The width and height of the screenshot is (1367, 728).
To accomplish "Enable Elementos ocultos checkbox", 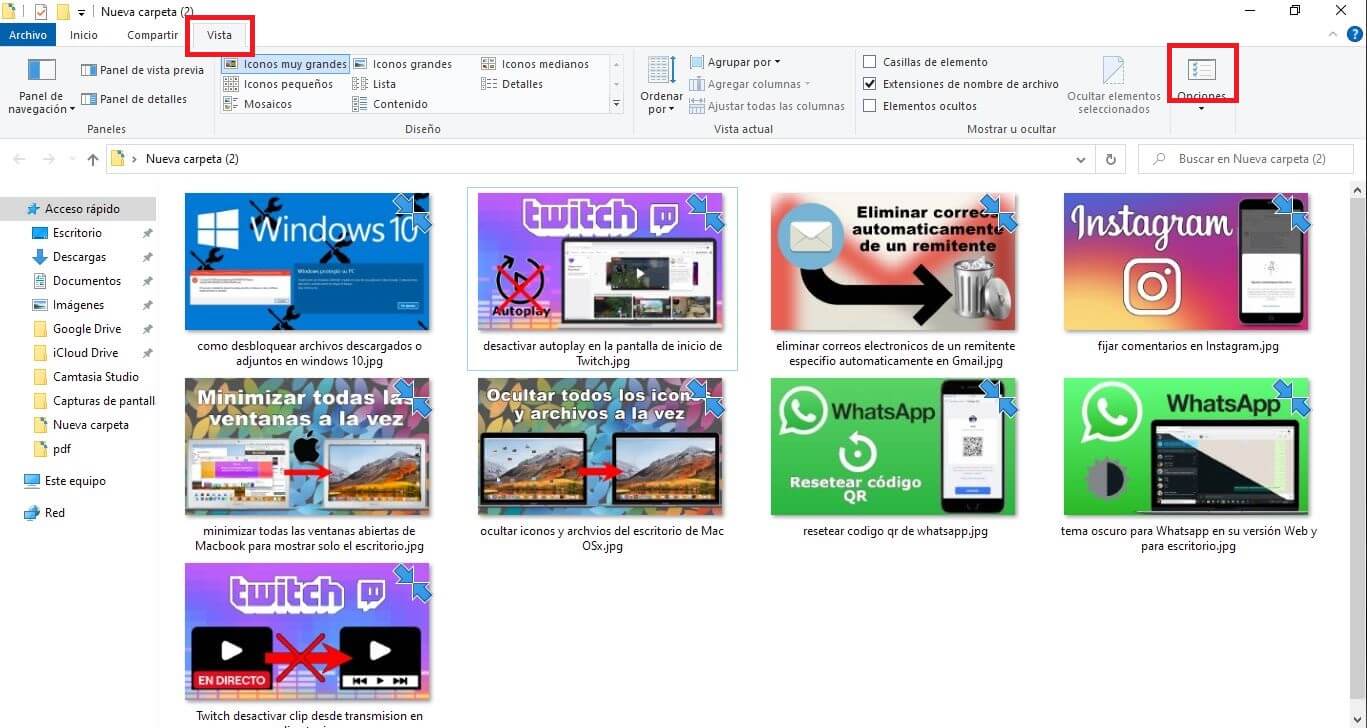I will coord(870,106).
